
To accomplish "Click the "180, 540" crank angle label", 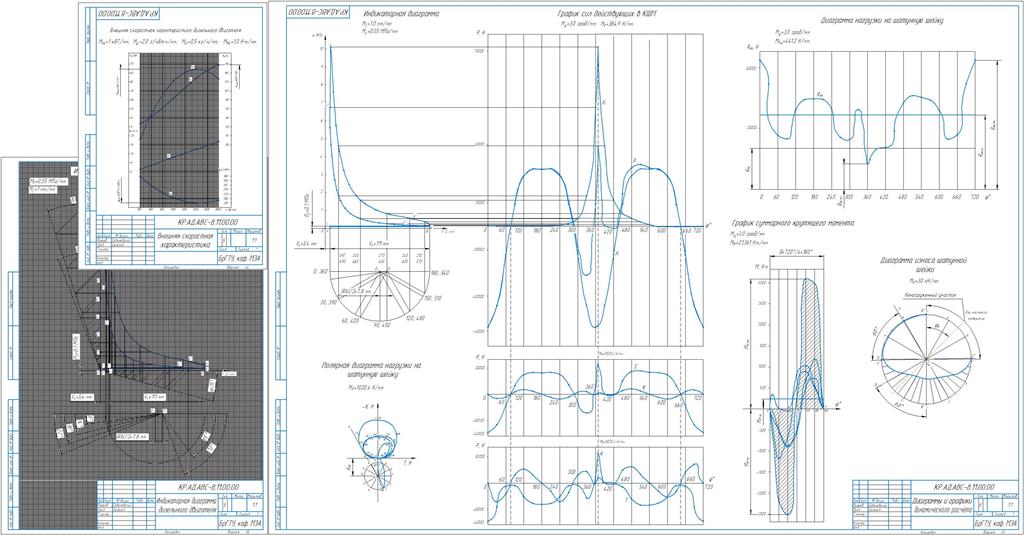I will (x=440, y=273).
